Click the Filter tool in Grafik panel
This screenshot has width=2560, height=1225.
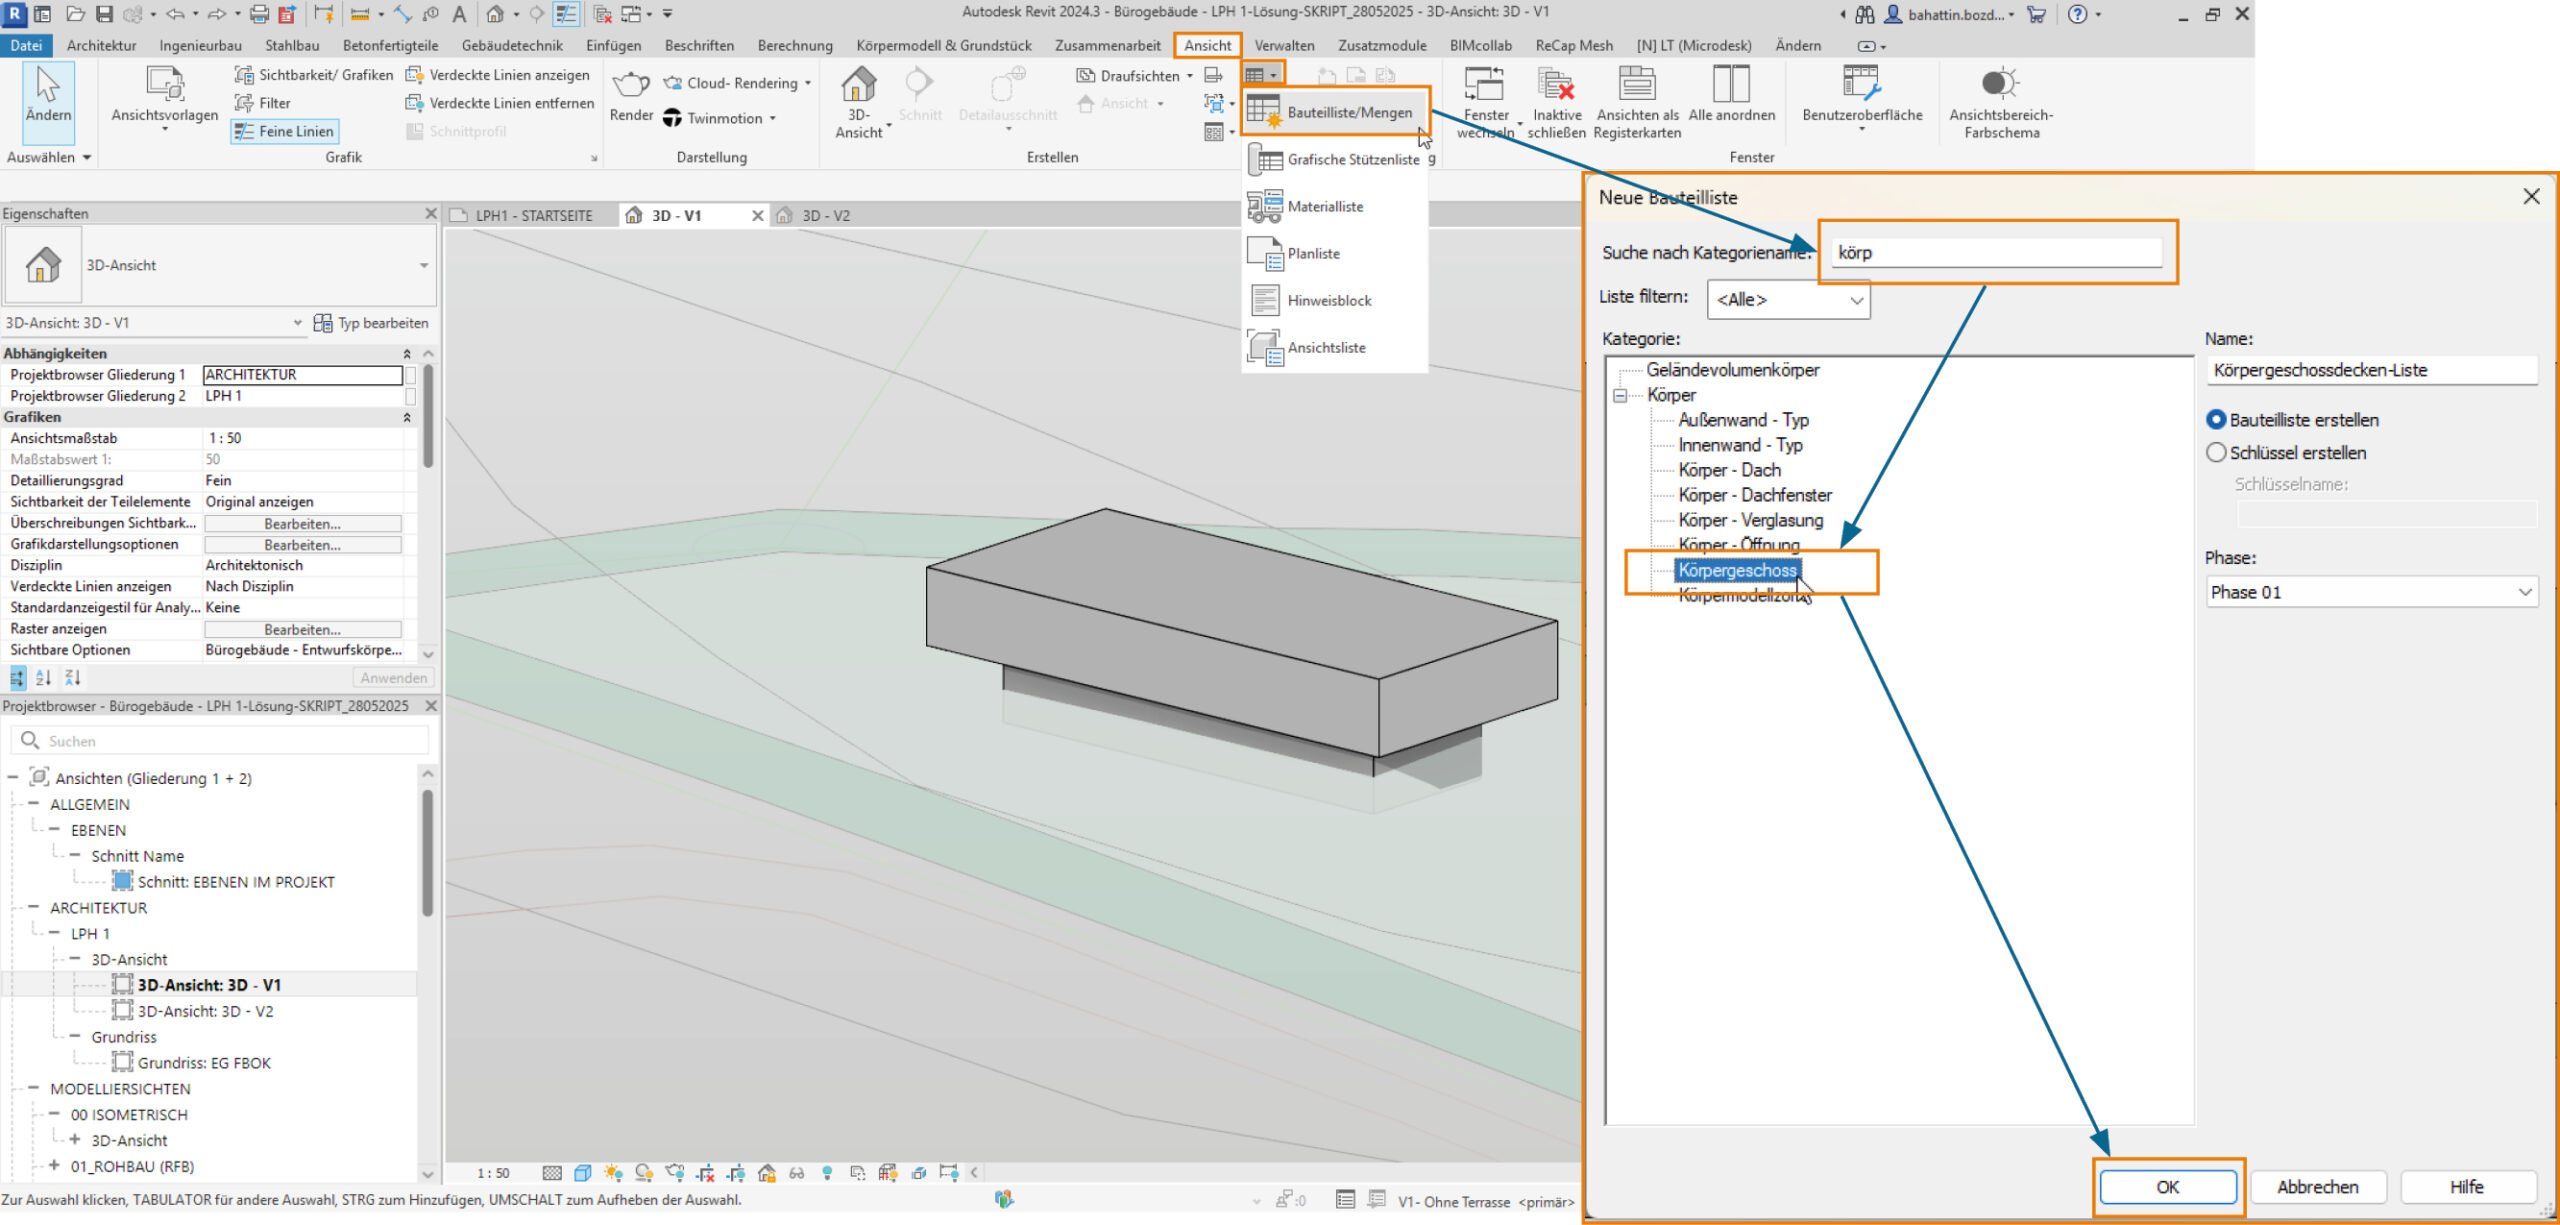click(x=263, y=103)
